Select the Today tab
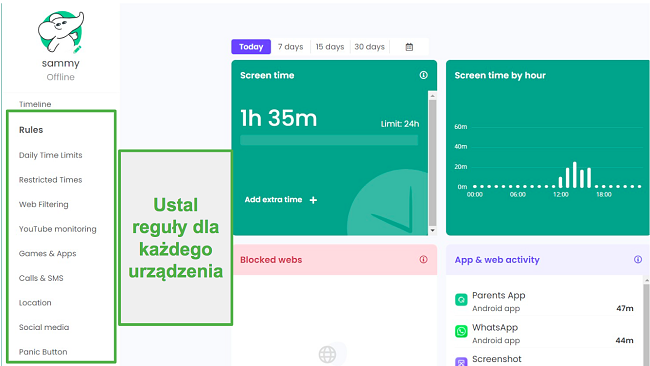The width and height of the screenshot is (650, 366). [x=251, y=47]
